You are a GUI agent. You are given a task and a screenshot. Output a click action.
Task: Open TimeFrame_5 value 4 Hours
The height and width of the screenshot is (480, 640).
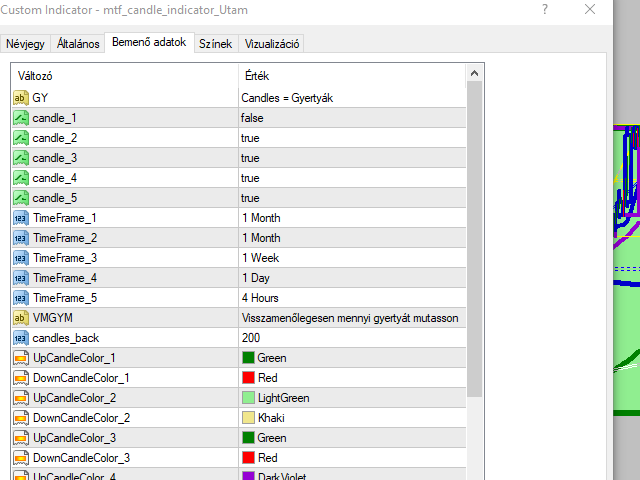click(260, 298)
